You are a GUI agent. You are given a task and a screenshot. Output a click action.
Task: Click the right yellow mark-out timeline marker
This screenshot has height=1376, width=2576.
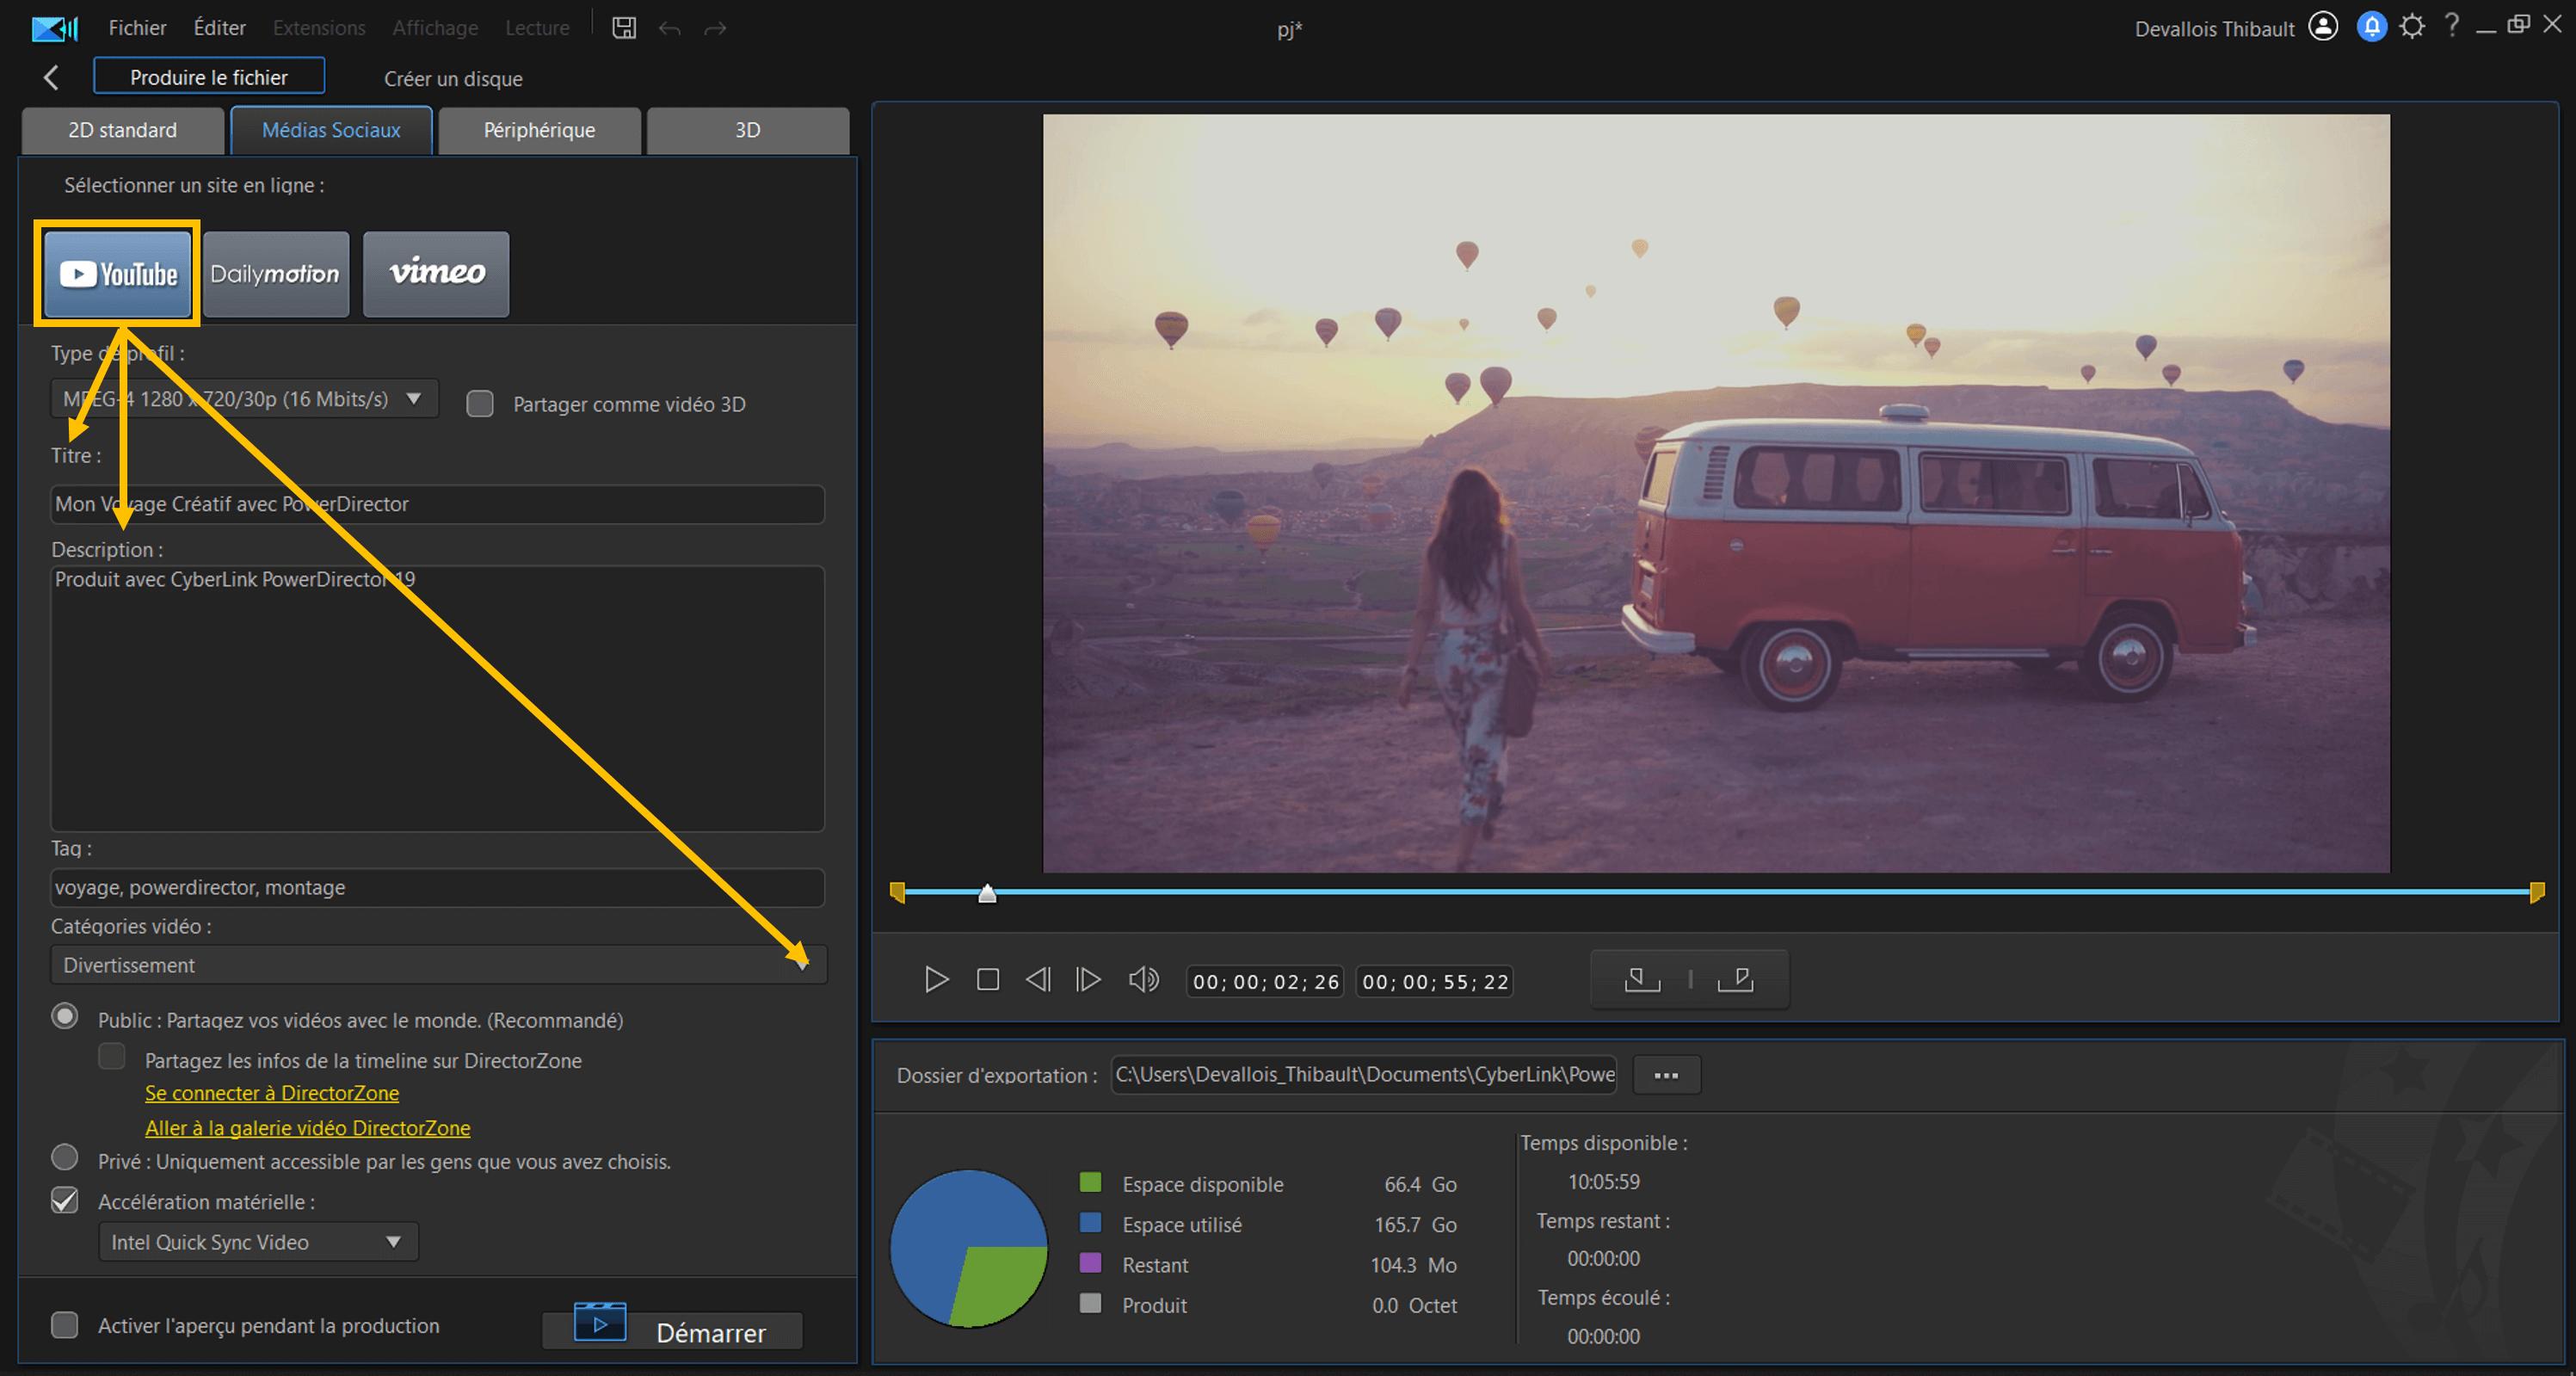tap(2537, 892)
